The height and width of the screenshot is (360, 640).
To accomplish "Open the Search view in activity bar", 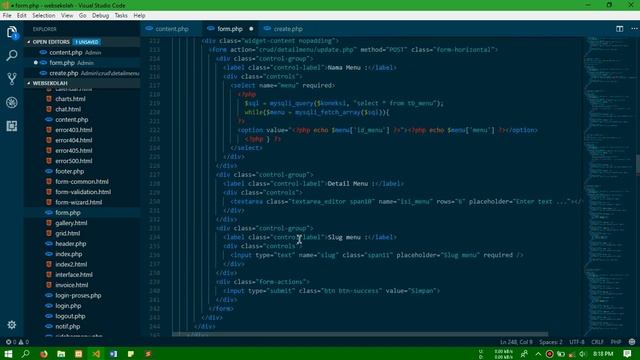I will click(12, 55).
